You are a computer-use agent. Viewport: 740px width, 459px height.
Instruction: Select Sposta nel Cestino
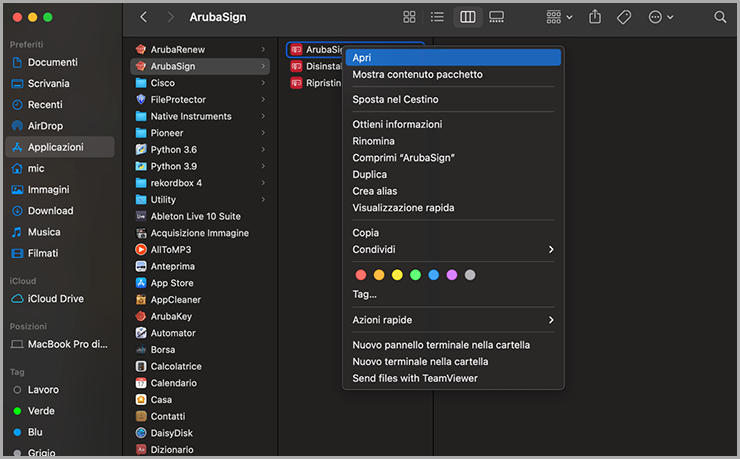pos(453,100)
